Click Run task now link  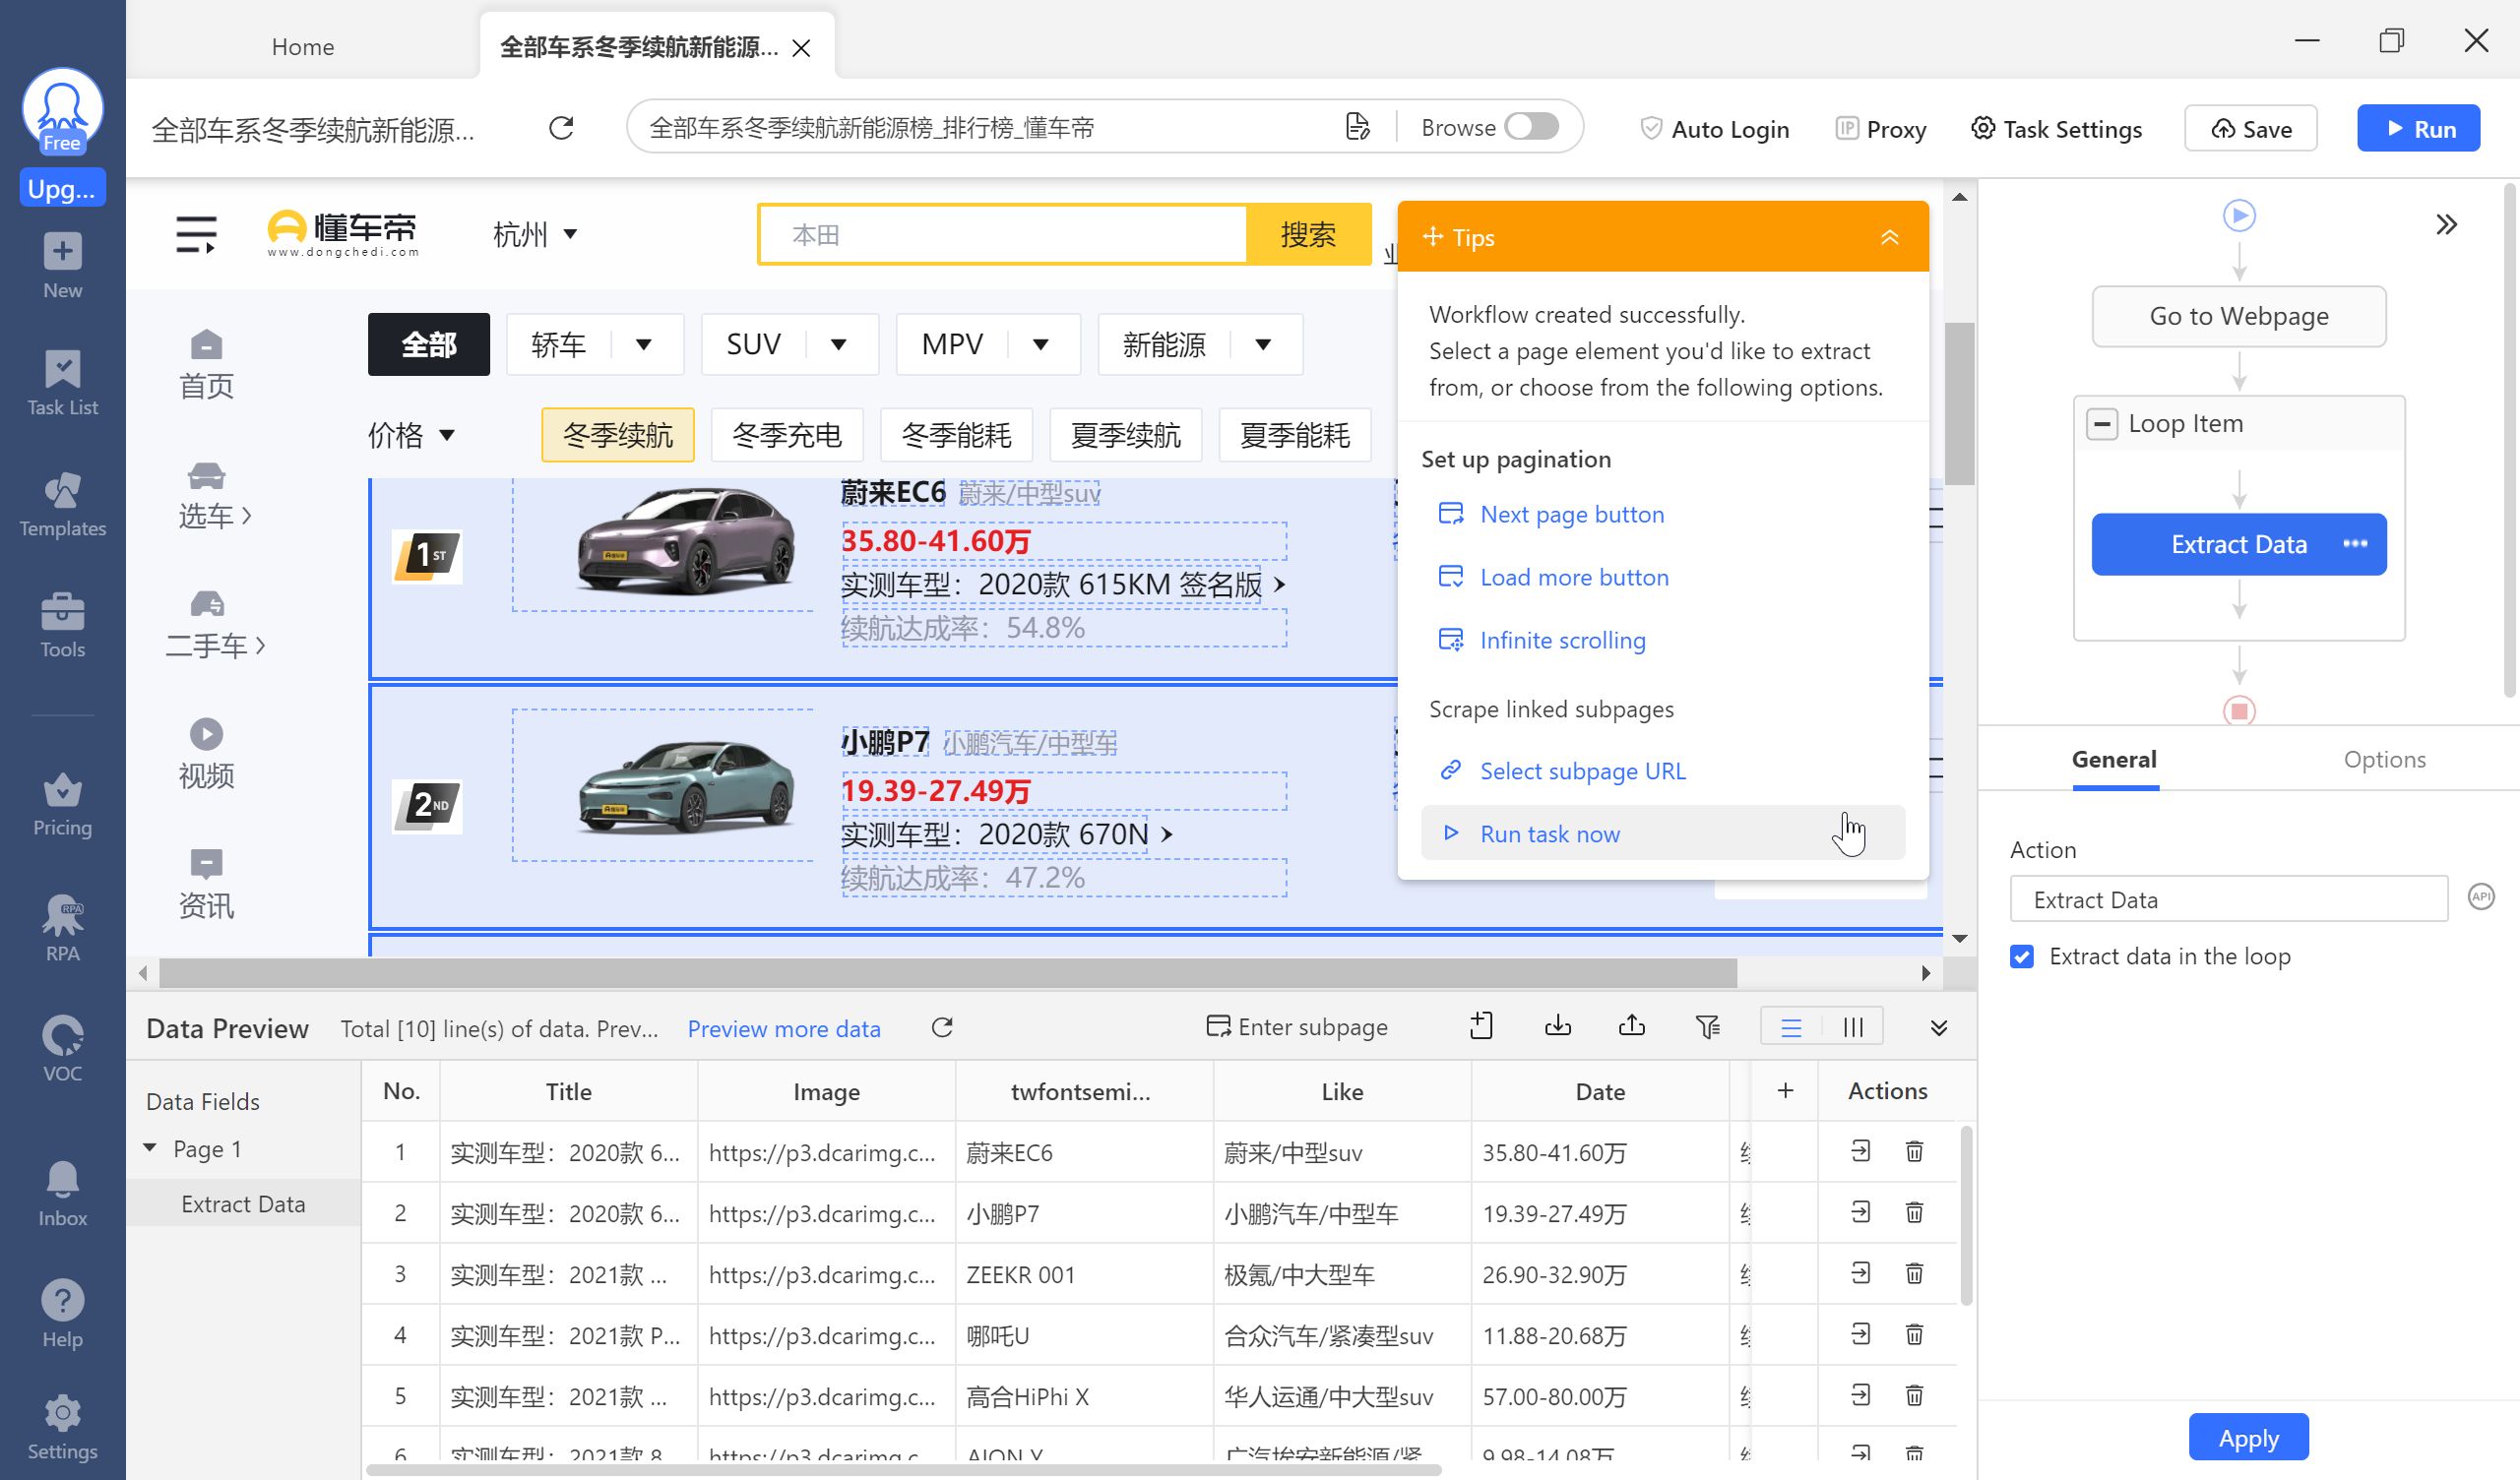coord(1549,834)
